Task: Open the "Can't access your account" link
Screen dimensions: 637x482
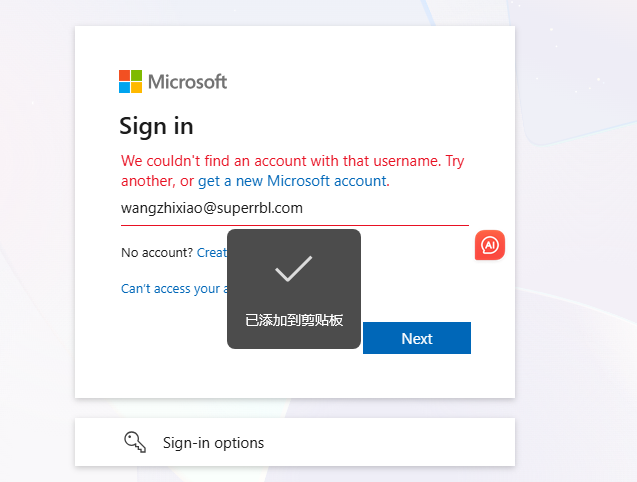Action: [x=171, y=289]
